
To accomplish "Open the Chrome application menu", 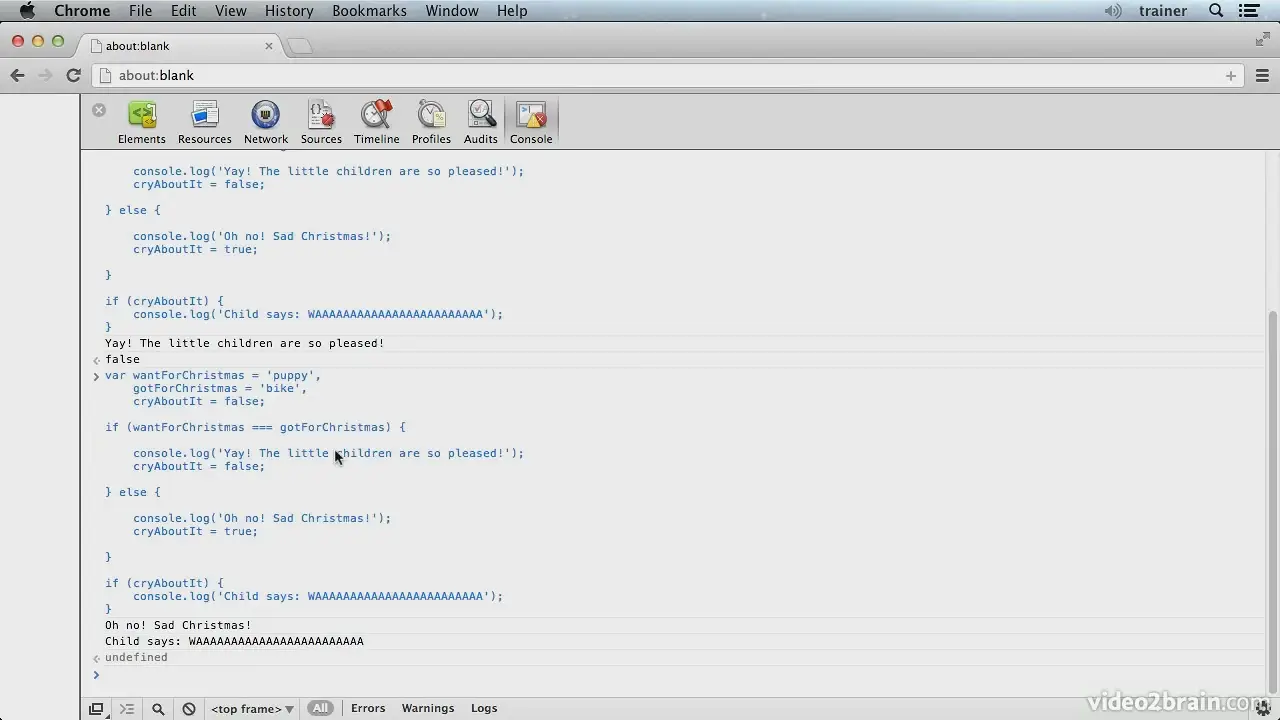I will point(82,11).
